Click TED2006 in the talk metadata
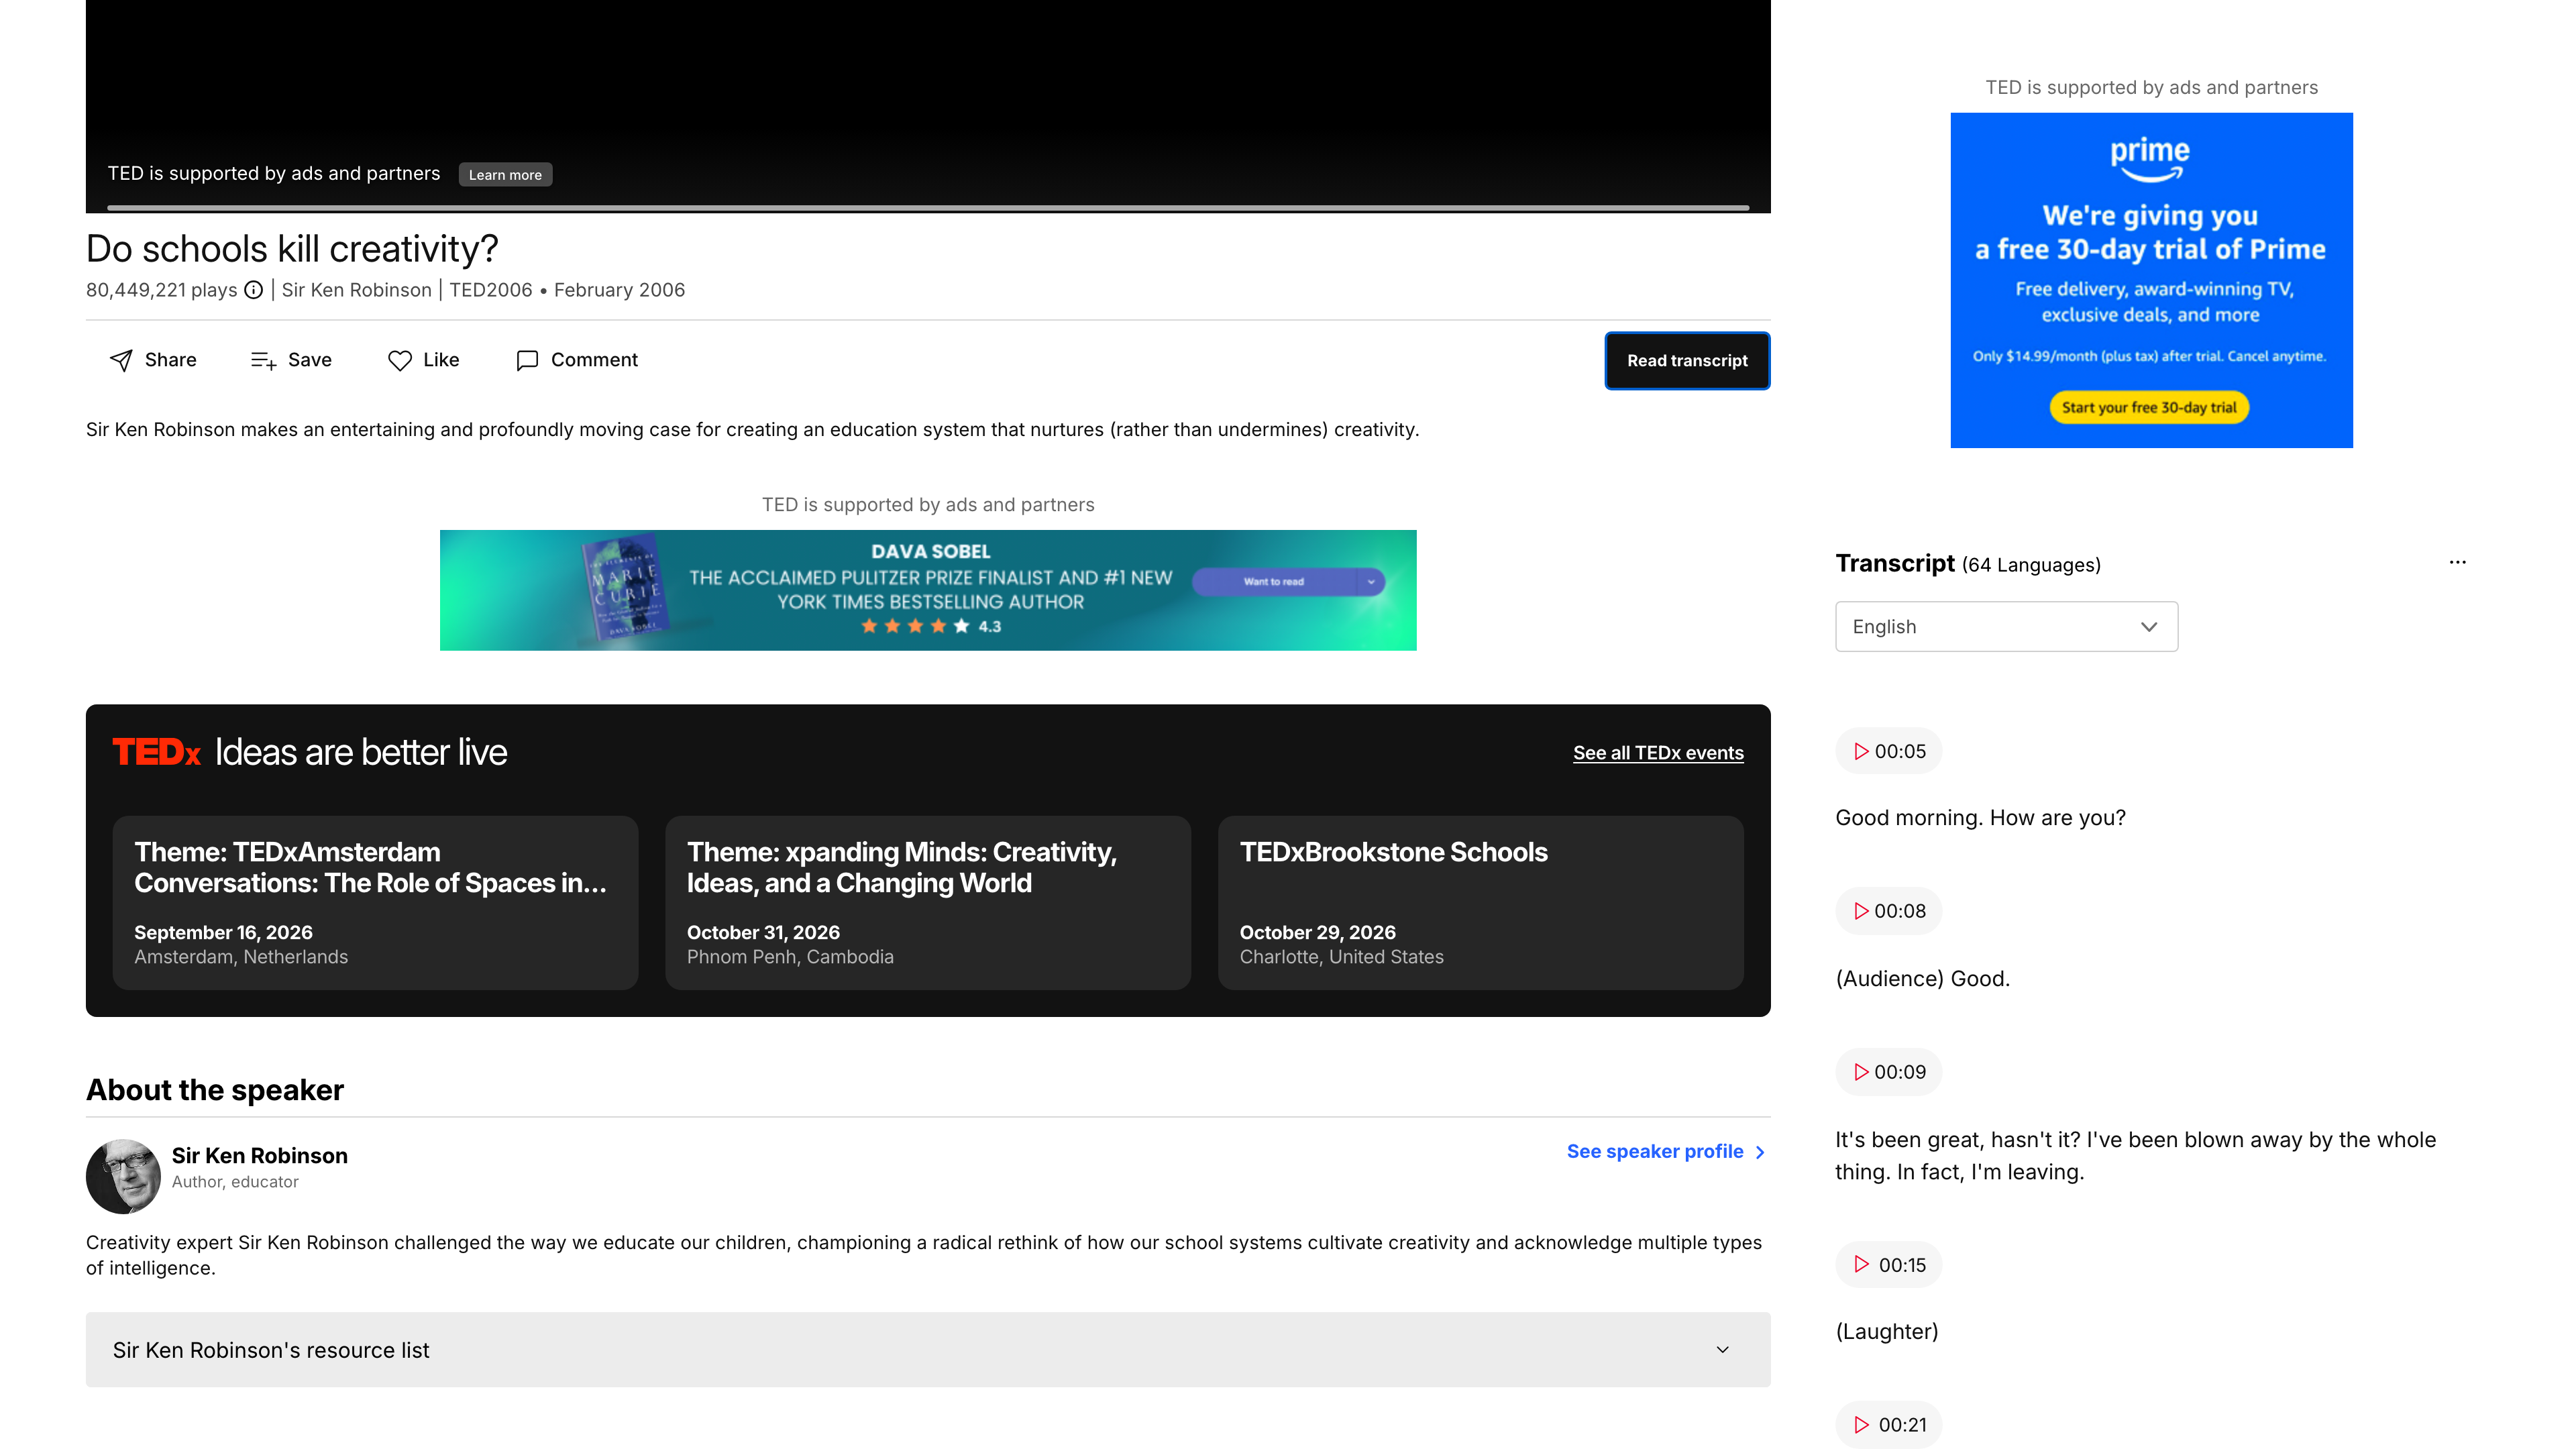Viewport: 2576px width, 1449px height. tap(491, 290)
